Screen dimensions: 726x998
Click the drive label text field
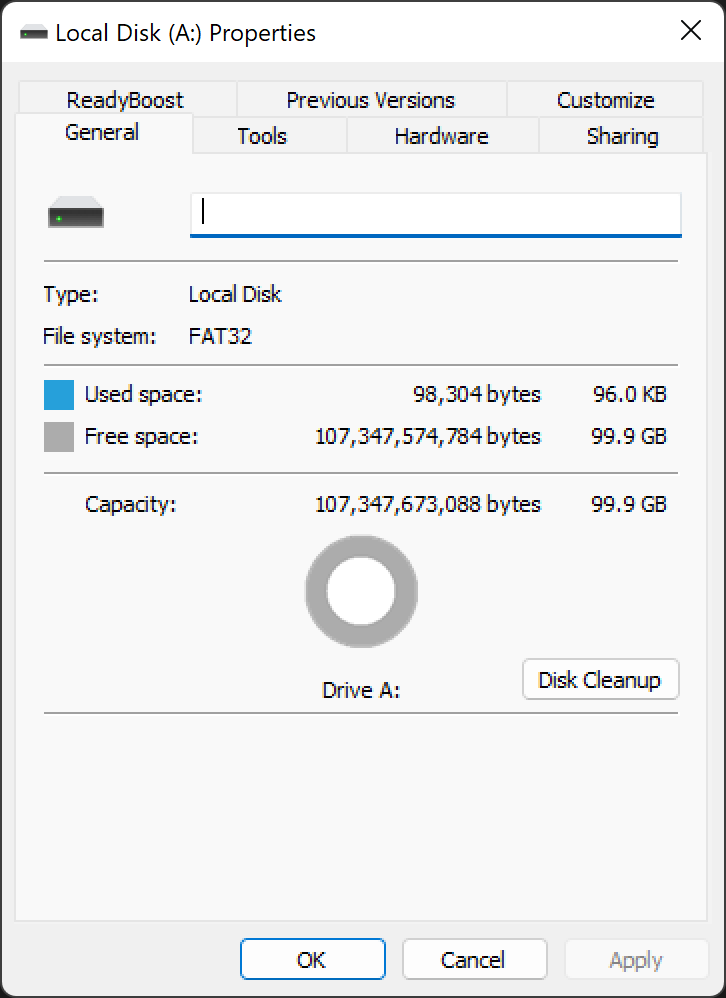[x=436, y=214]
